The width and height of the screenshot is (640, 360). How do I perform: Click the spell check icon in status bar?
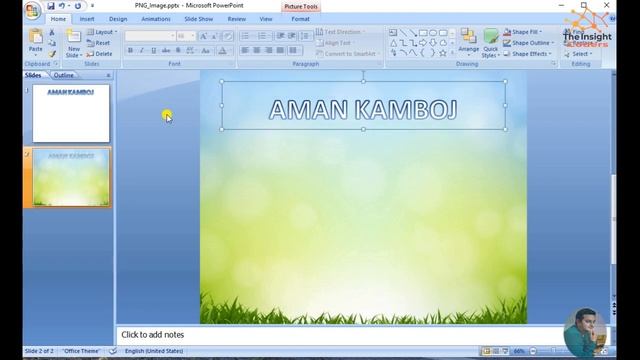pyautogui.click(x=113, y=351)
